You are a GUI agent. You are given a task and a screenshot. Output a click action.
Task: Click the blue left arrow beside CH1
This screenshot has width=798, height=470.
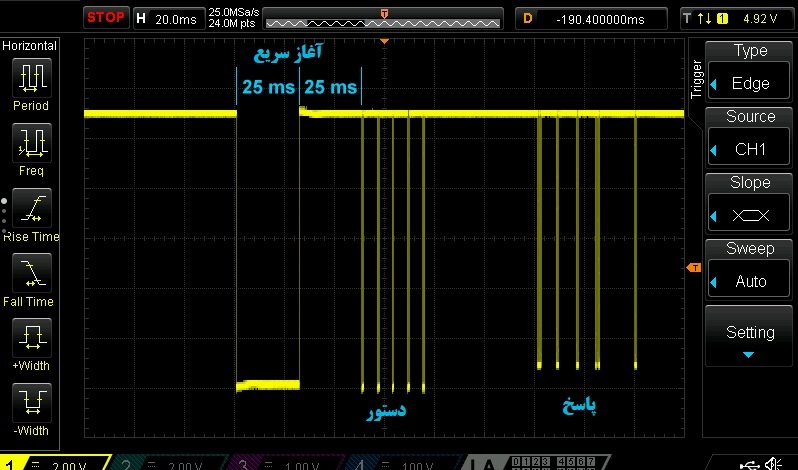714,150
